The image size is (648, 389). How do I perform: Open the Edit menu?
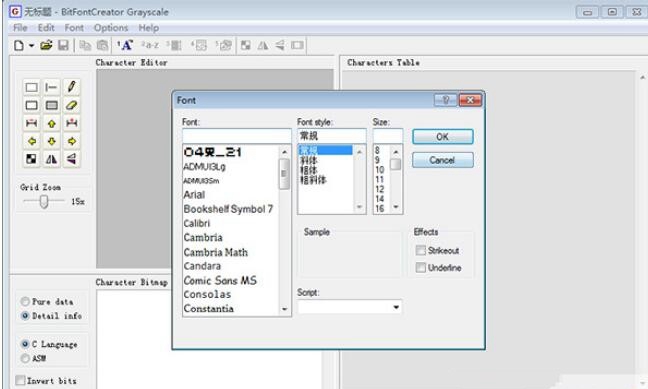click(x=46, y=28)
